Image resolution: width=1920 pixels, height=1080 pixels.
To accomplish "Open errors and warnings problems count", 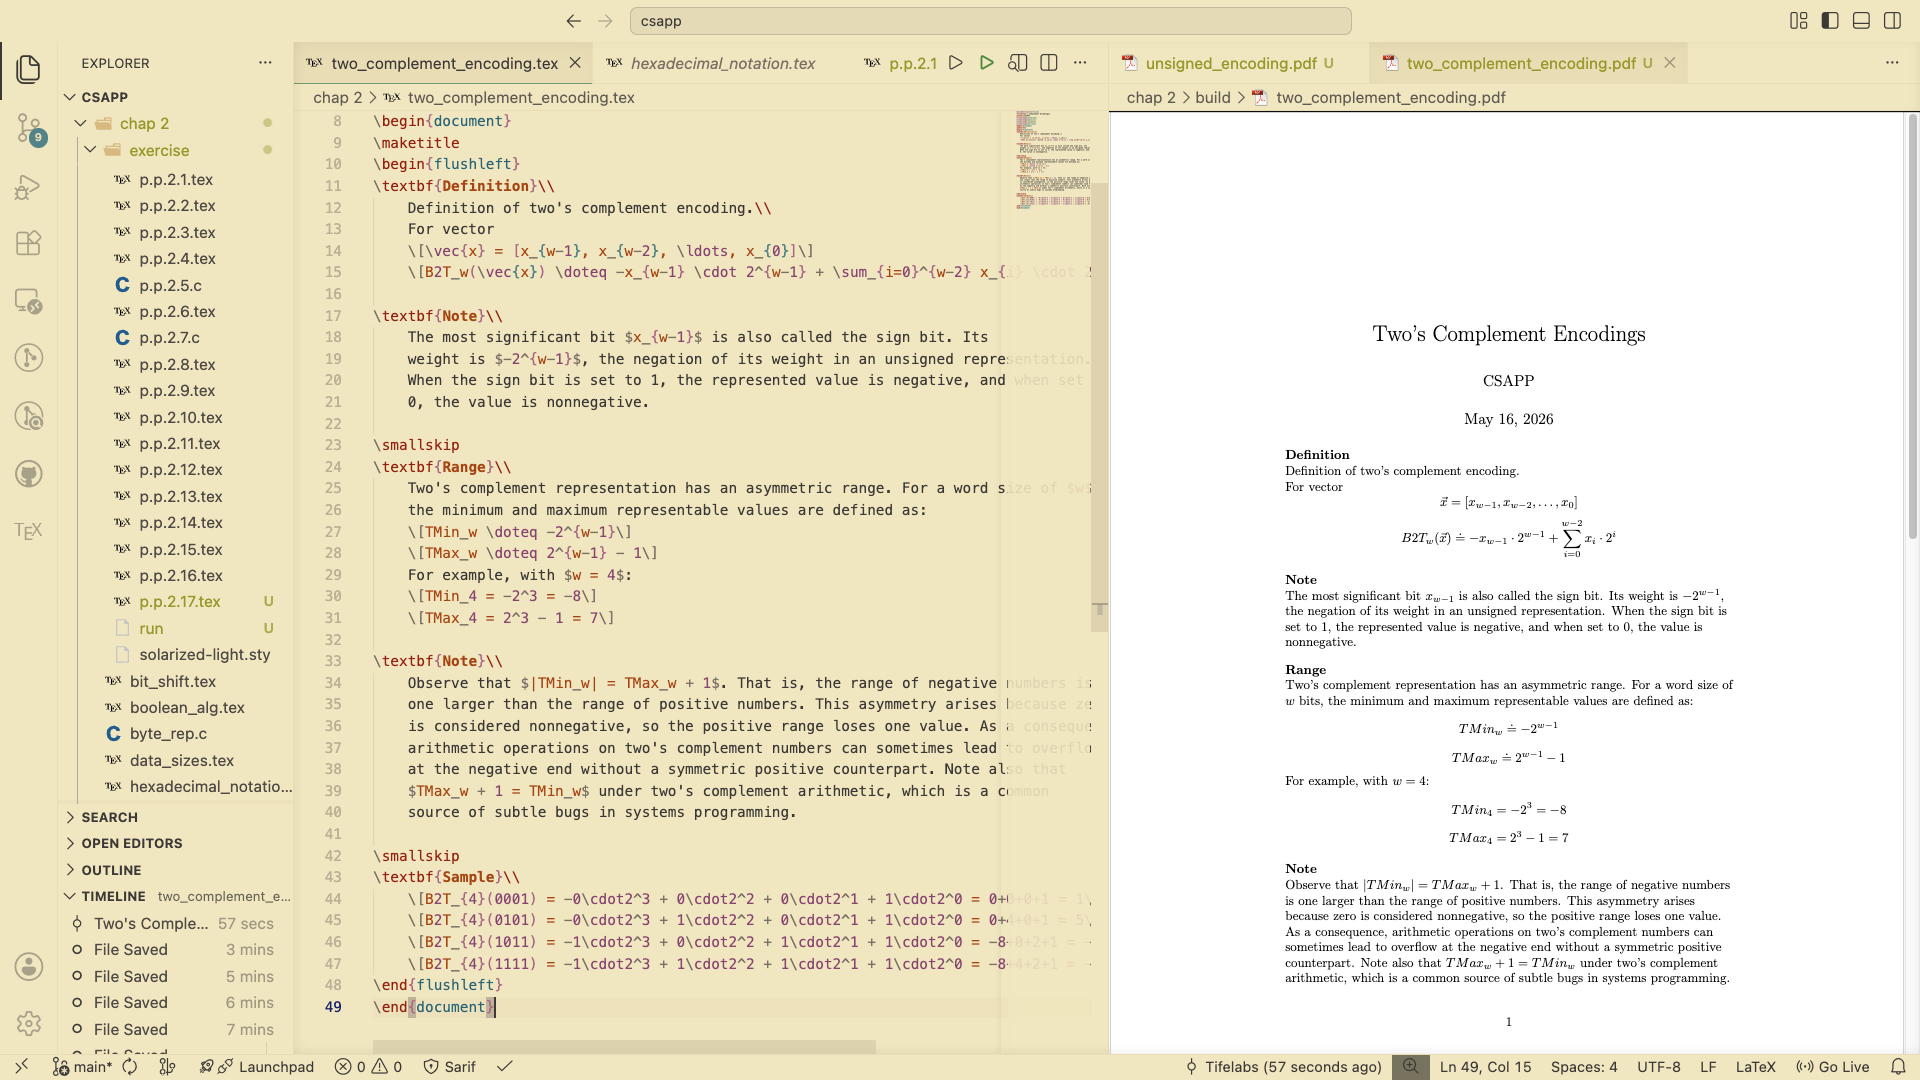I will 368,1067.
